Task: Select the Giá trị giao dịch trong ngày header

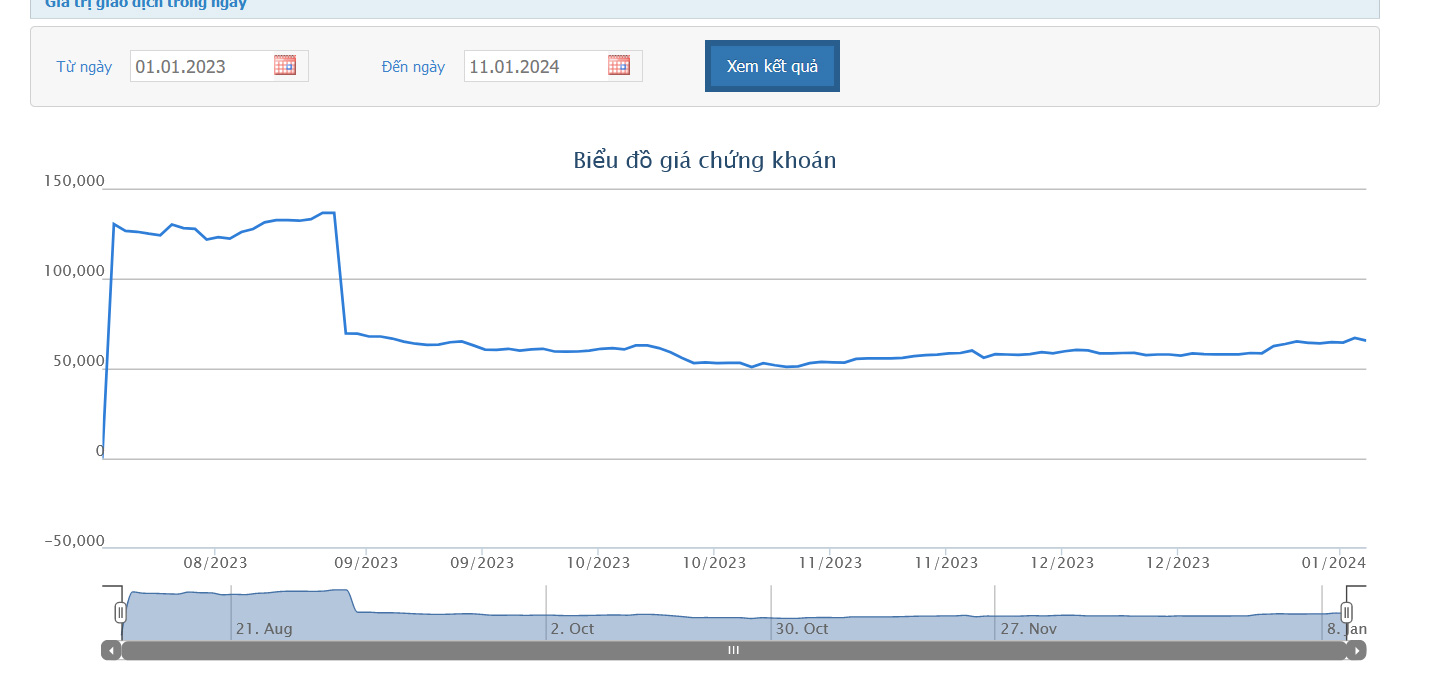Action: (x=146, y=4)
